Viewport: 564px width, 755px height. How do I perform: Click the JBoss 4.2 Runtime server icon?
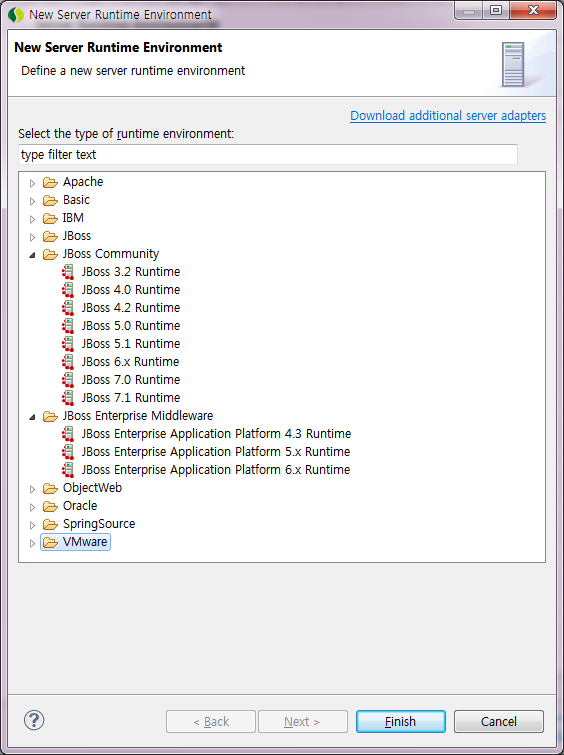click(68, 308)
